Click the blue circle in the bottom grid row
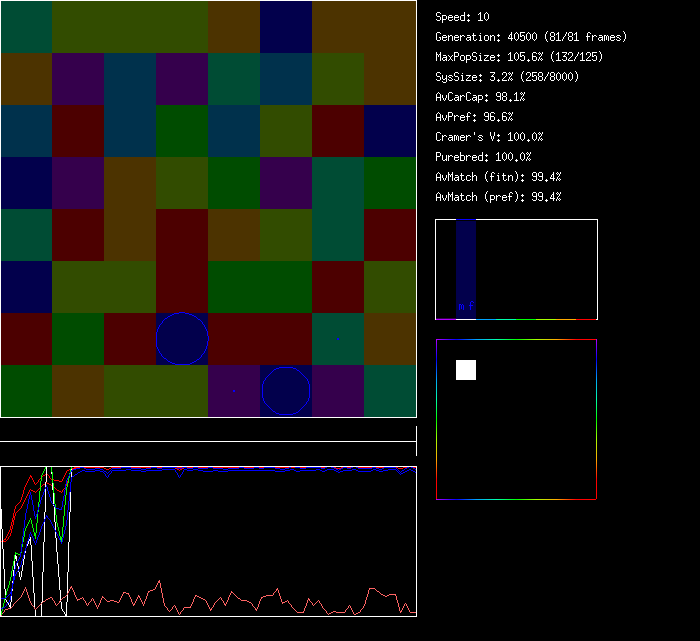Image resolution: width=700 pixels, height=641 pixels. point(286,391)
